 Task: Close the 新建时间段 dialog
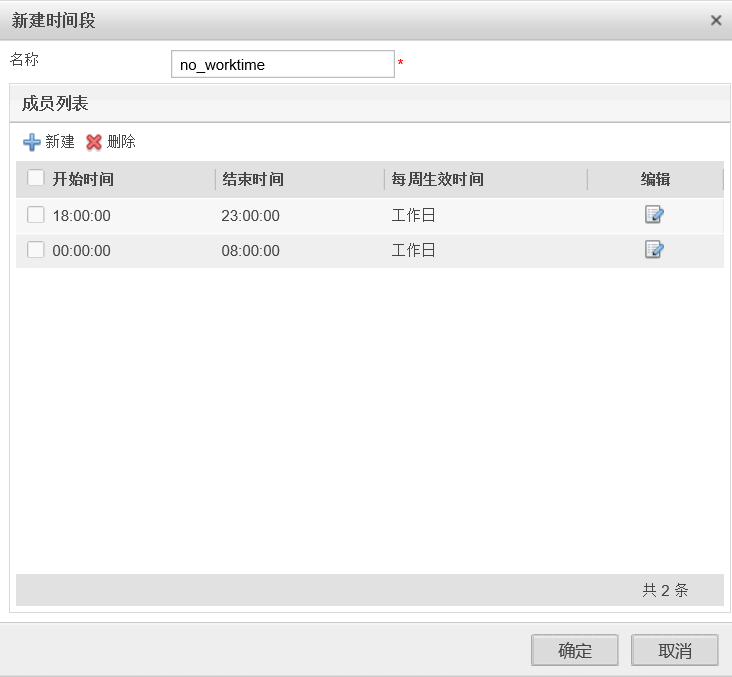716,20
